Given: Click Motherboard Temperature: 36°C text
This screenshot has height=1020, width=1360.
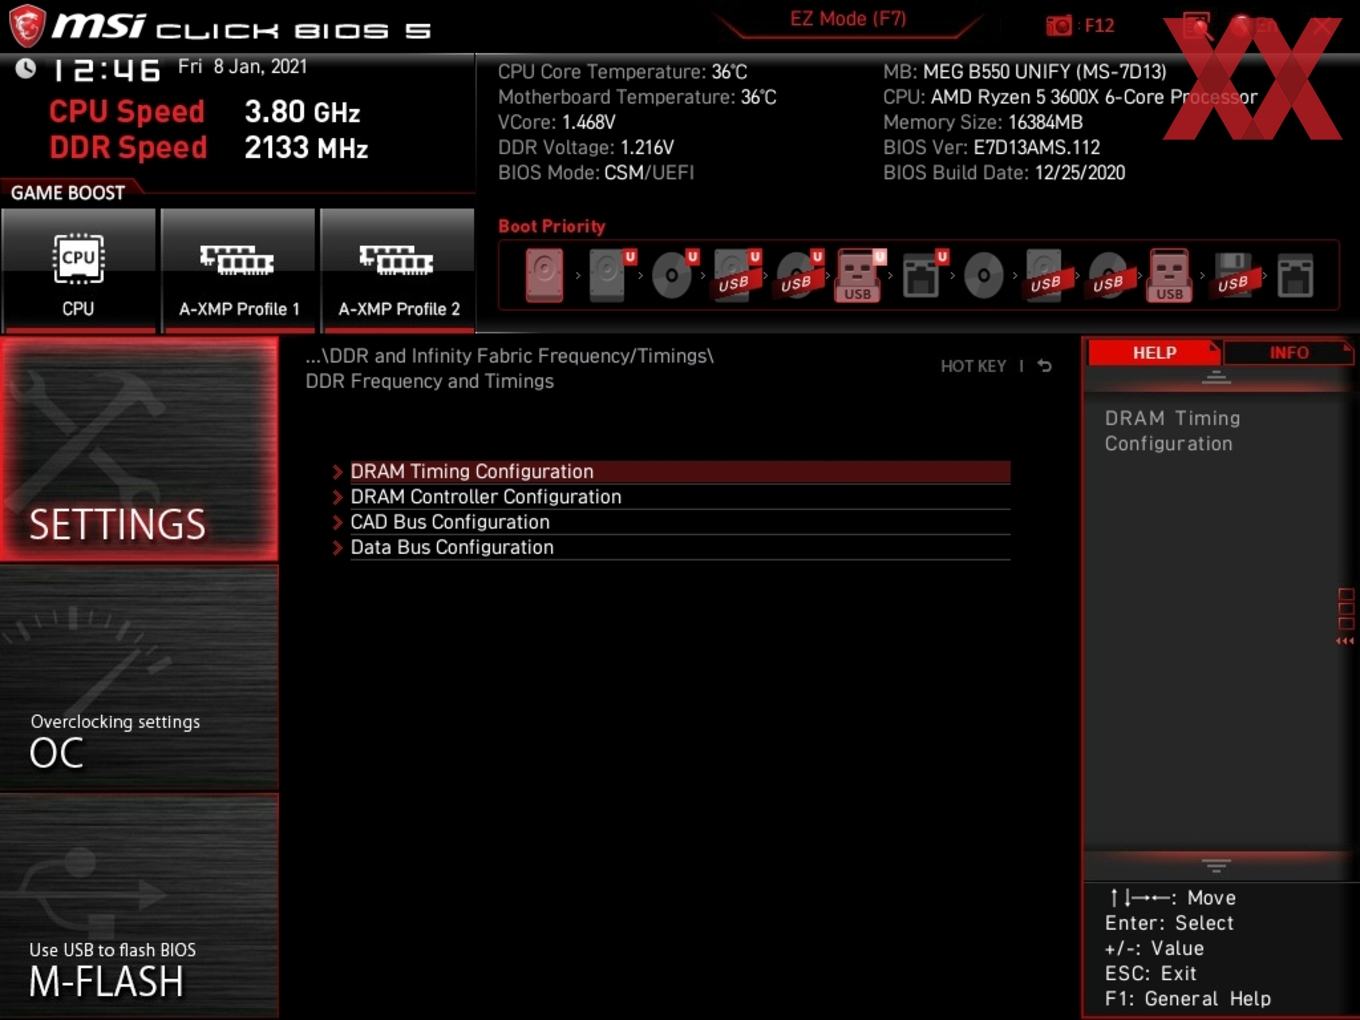Looking at the screenshot, I should point(637,97).
